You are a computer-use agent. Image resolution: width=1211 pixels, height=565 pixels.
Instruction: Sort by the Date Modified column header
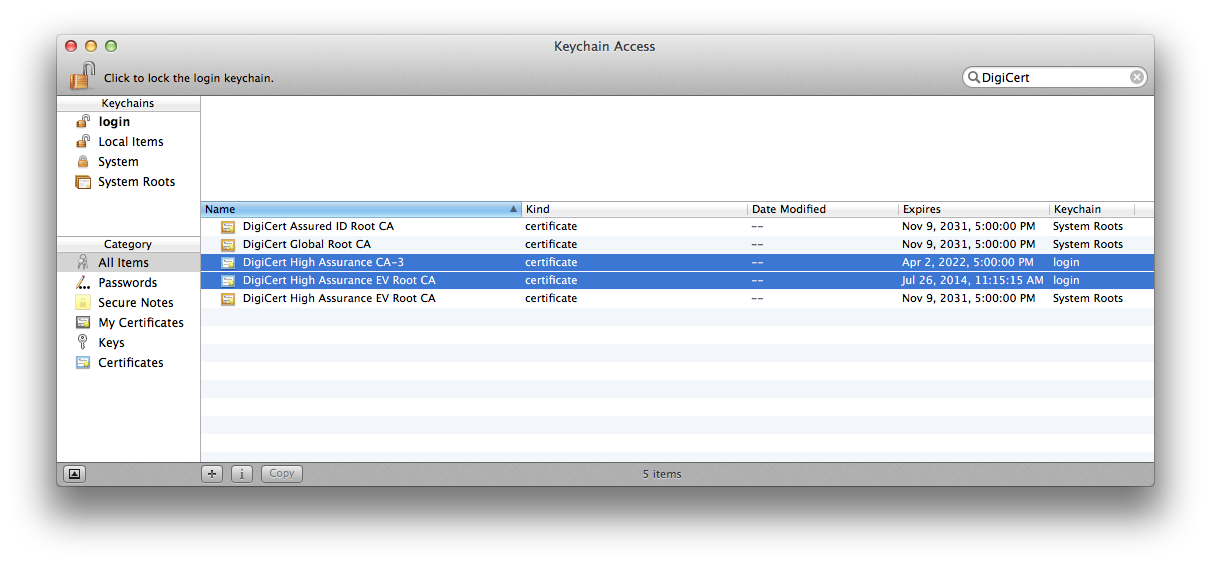[x=822, y=209]
